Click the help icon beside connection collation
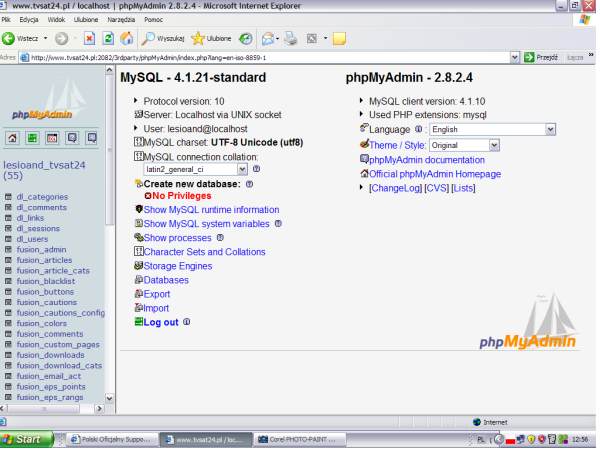The height and width of the screenshot is (450, 600). 256,168
